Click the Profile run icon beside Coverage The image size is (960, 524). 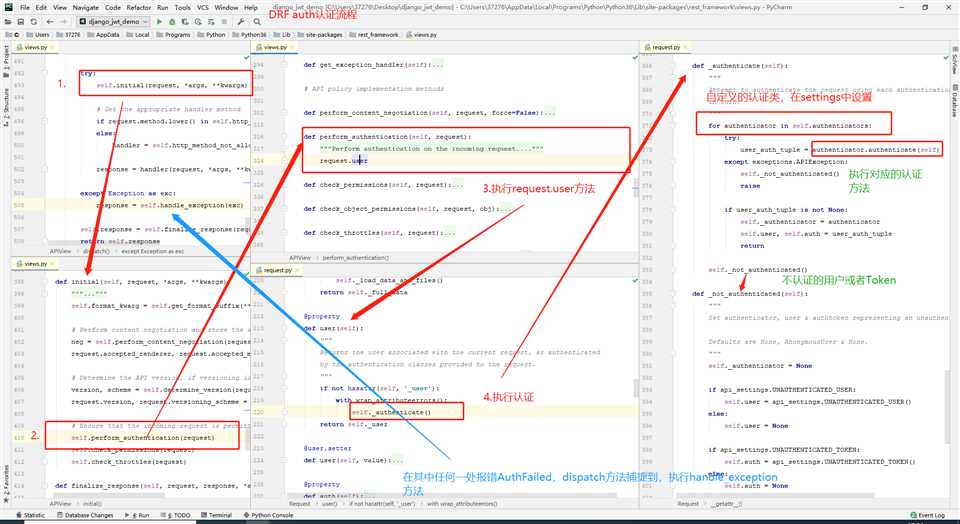pos(198,21)
